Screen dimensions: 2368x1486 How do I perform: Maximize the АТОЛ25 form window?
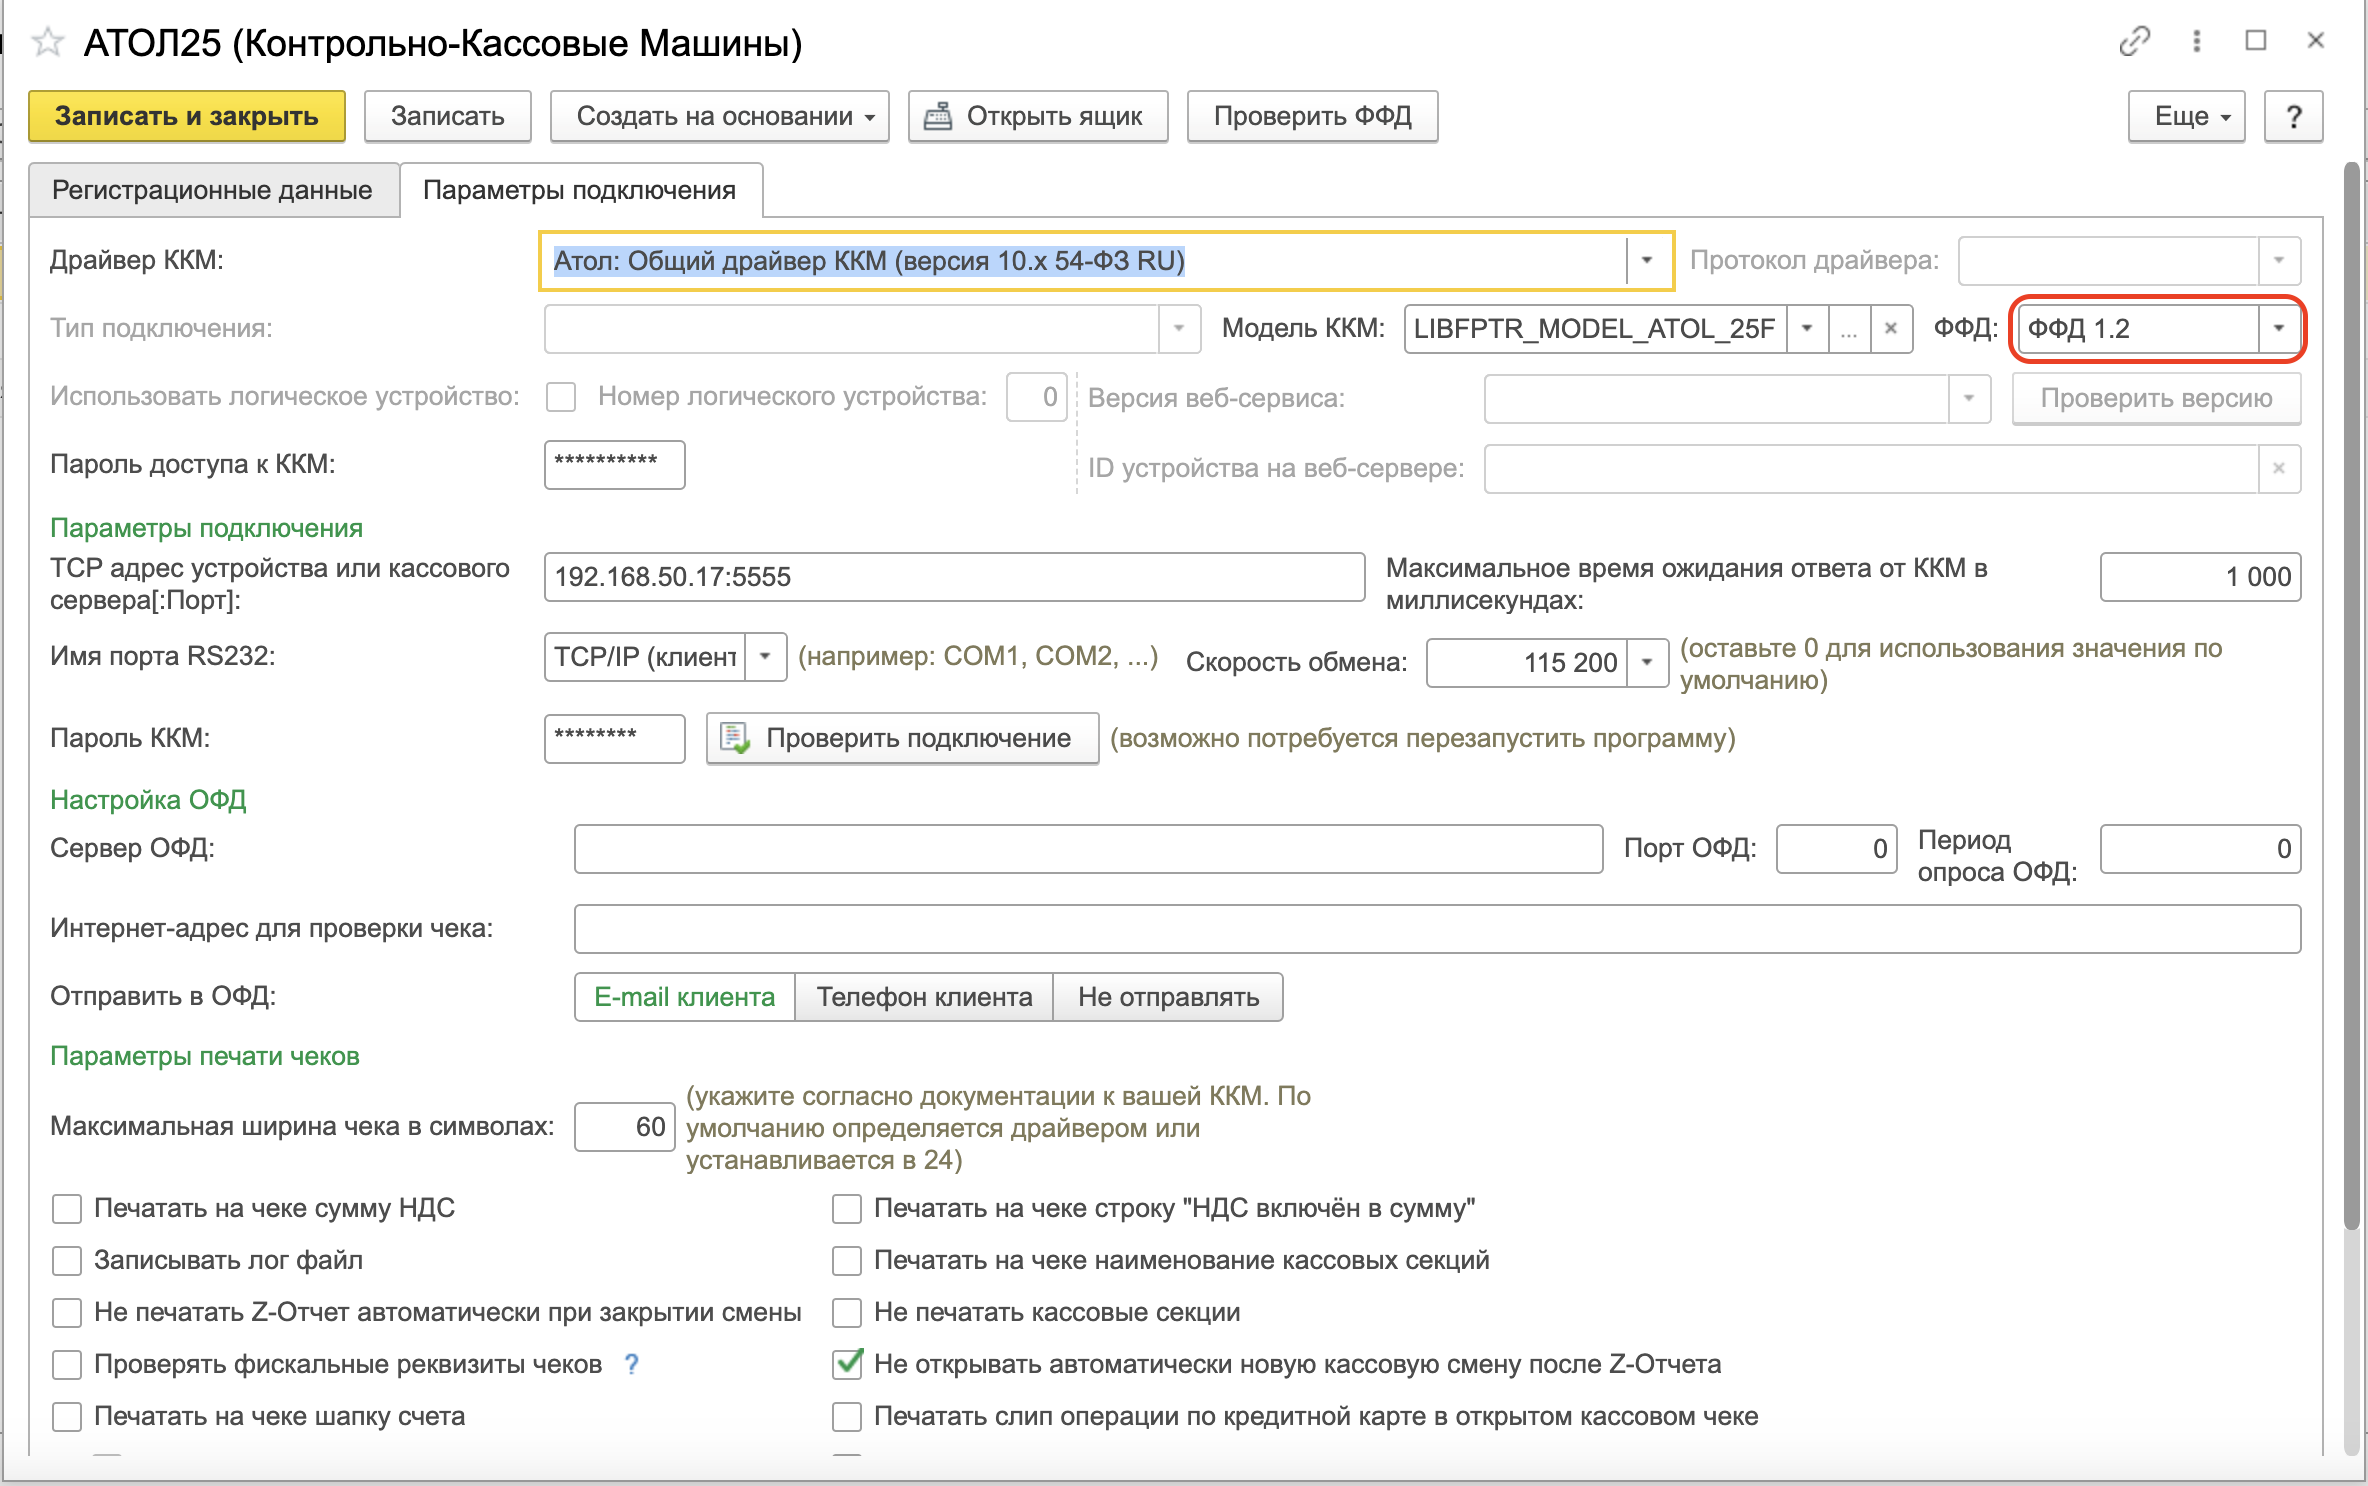[x=2256, y=41]
